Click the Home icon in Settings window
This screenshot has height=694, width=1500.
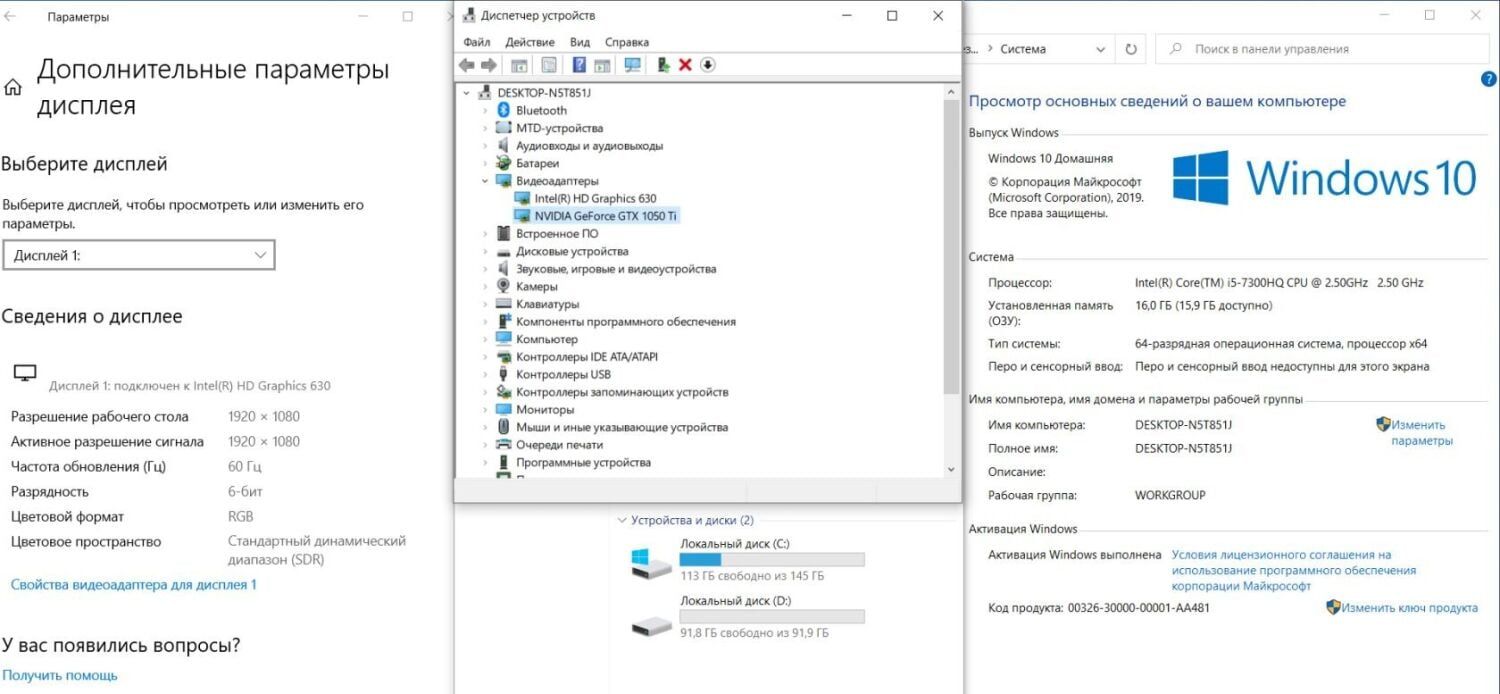pos(13,88)
